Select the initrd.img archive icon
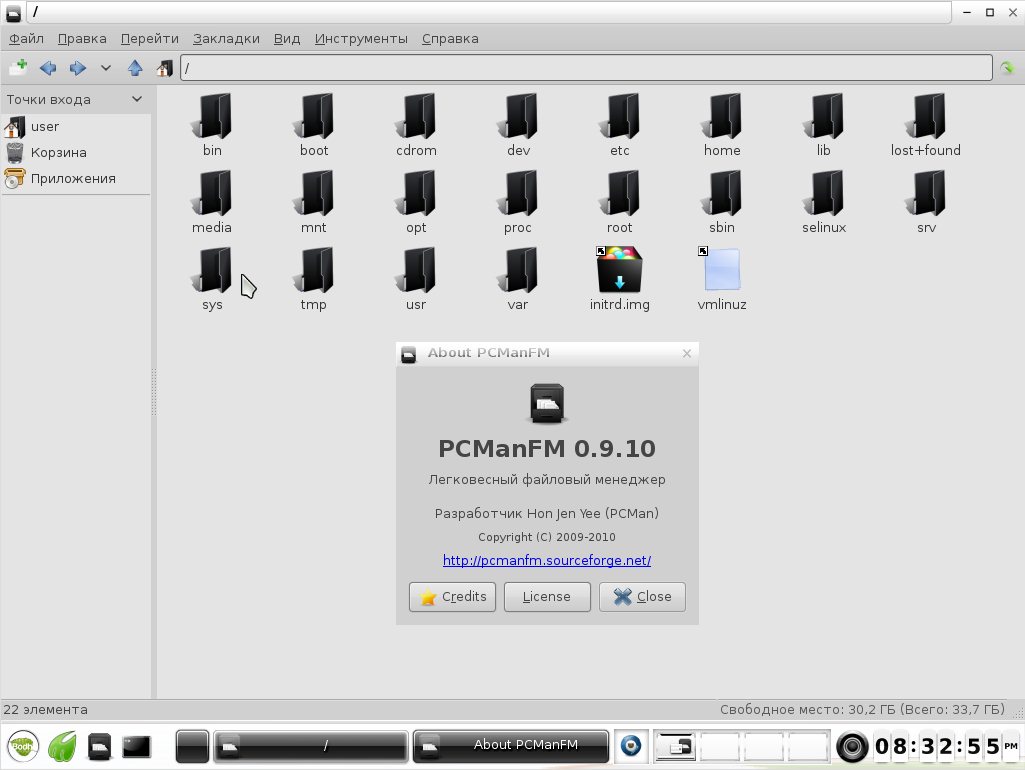This screenshot has width=1025, height=770. (x=619, y=271)
